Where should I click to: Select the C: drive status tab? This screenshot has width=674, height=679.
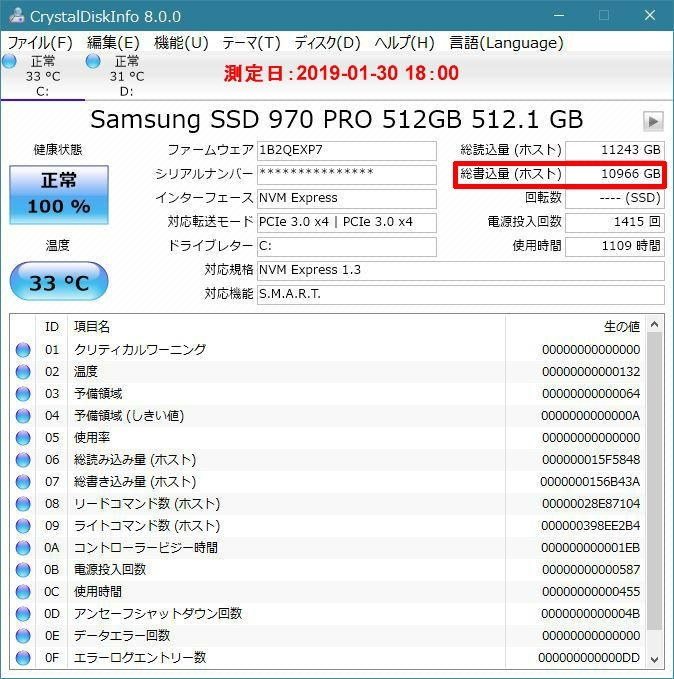coord(42,76)
